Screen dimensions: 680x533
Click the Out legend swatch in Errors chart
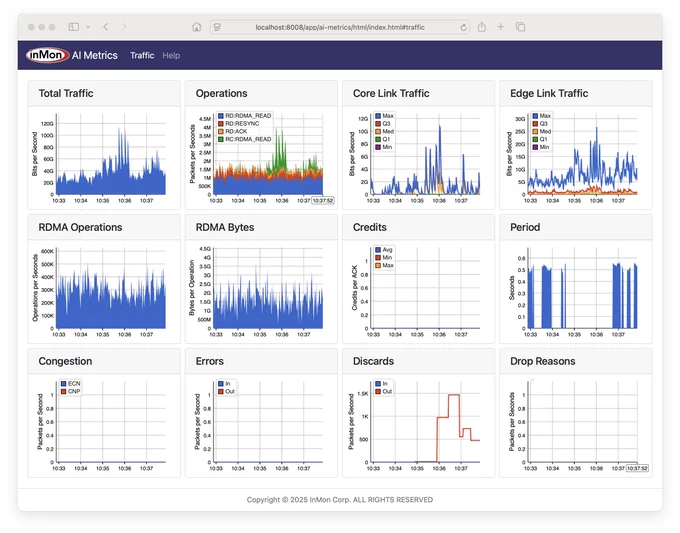[221, 392]
